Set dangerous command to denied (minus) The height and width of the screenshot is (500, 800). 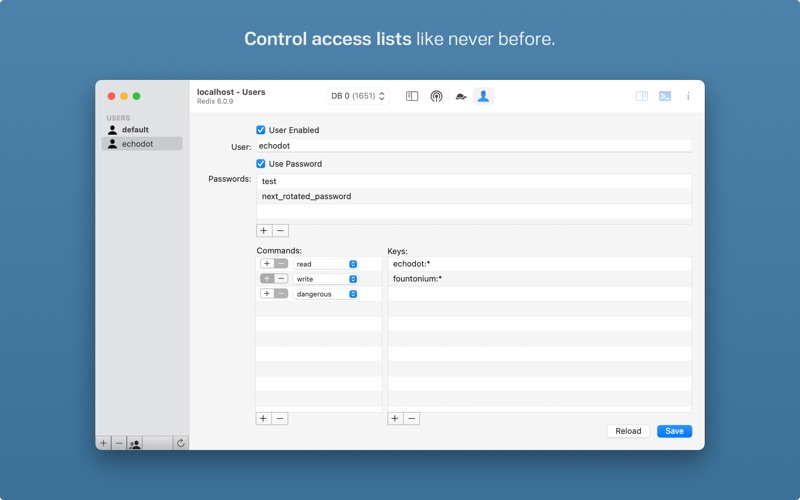[281, 293]
